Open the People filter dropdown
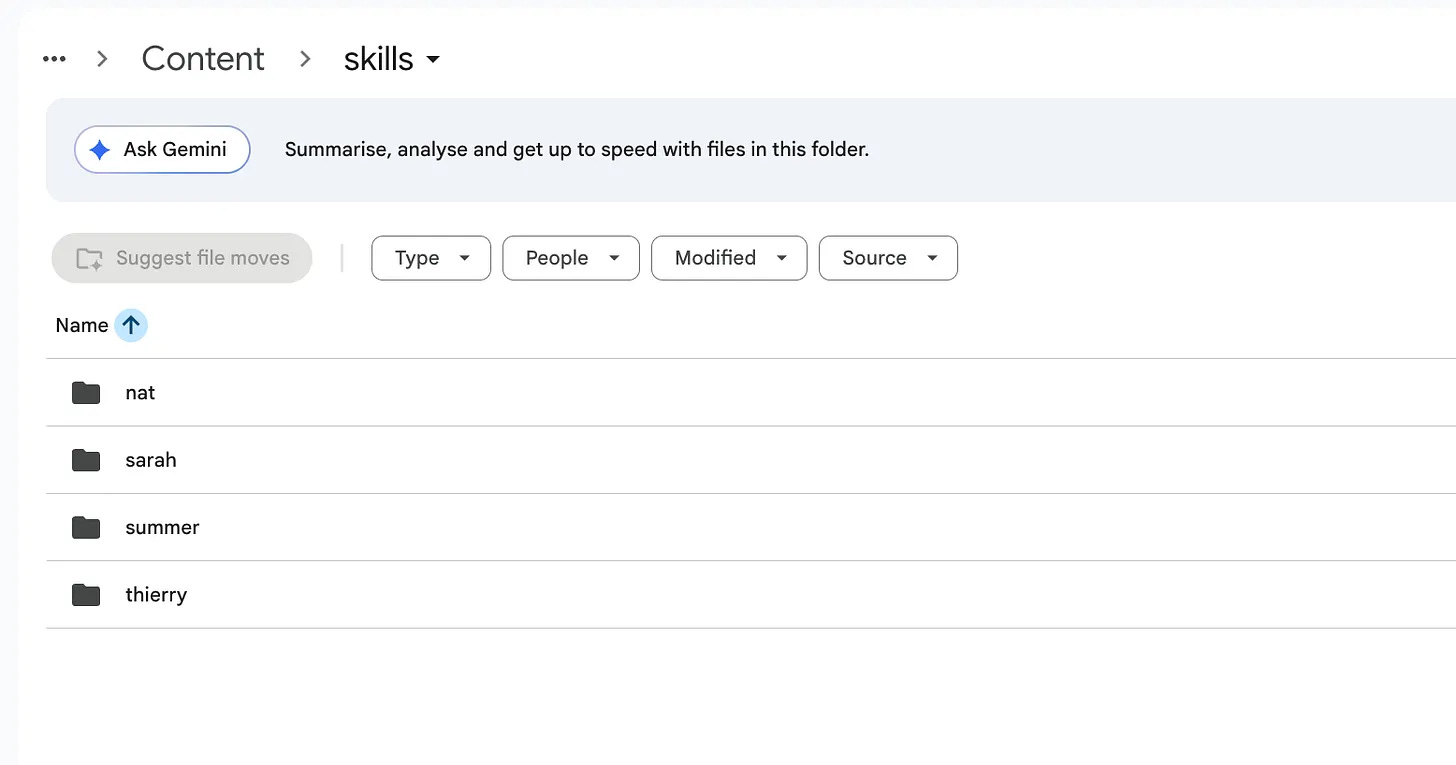 tap(571, 258)
